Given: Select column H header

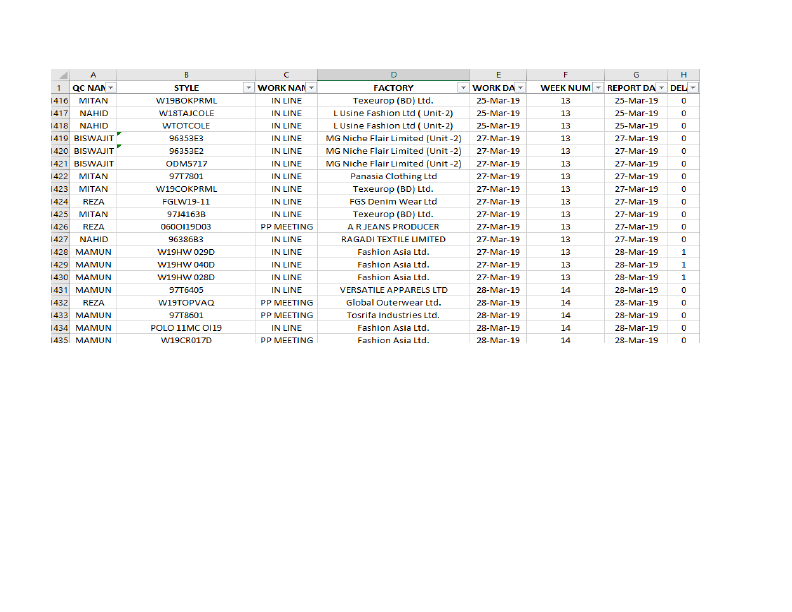Looking at the screenshot, I should [x=683, y=75].
